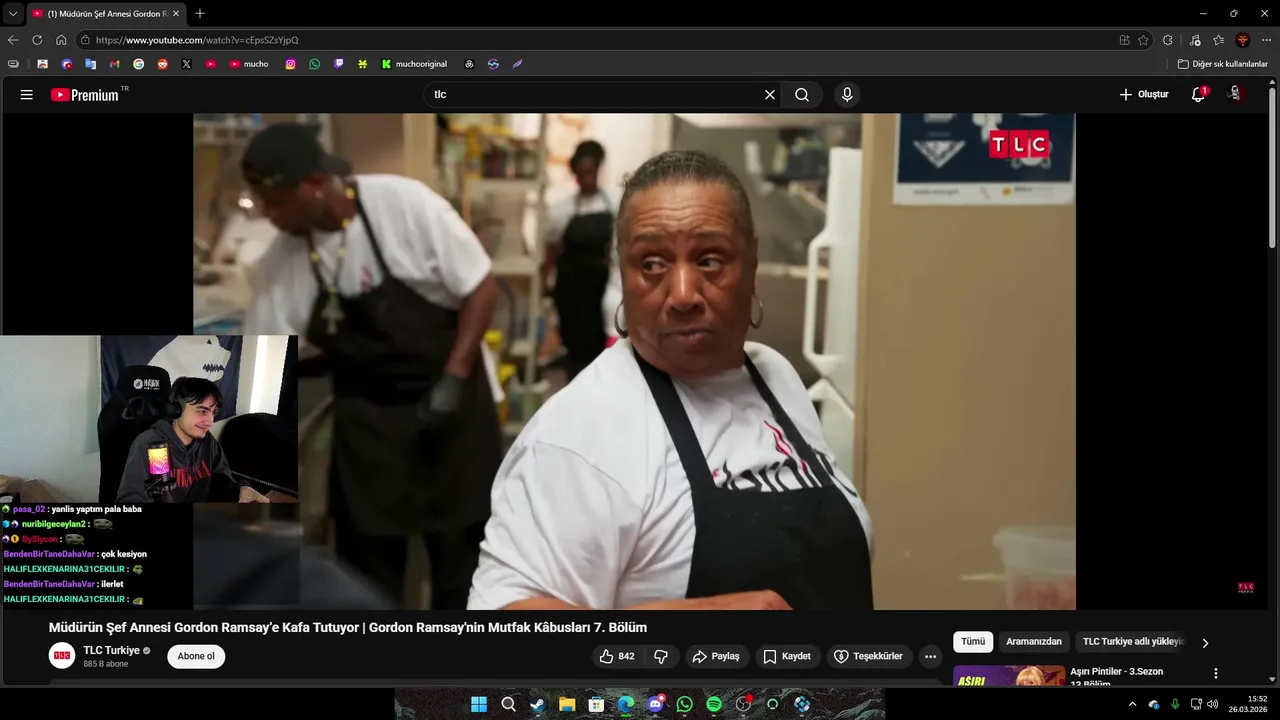The height and width of the screenshot is (720, 1280).
Task: Select the TLC Turkiye adlı yükleyici chip
Action: click(1133, 642)
